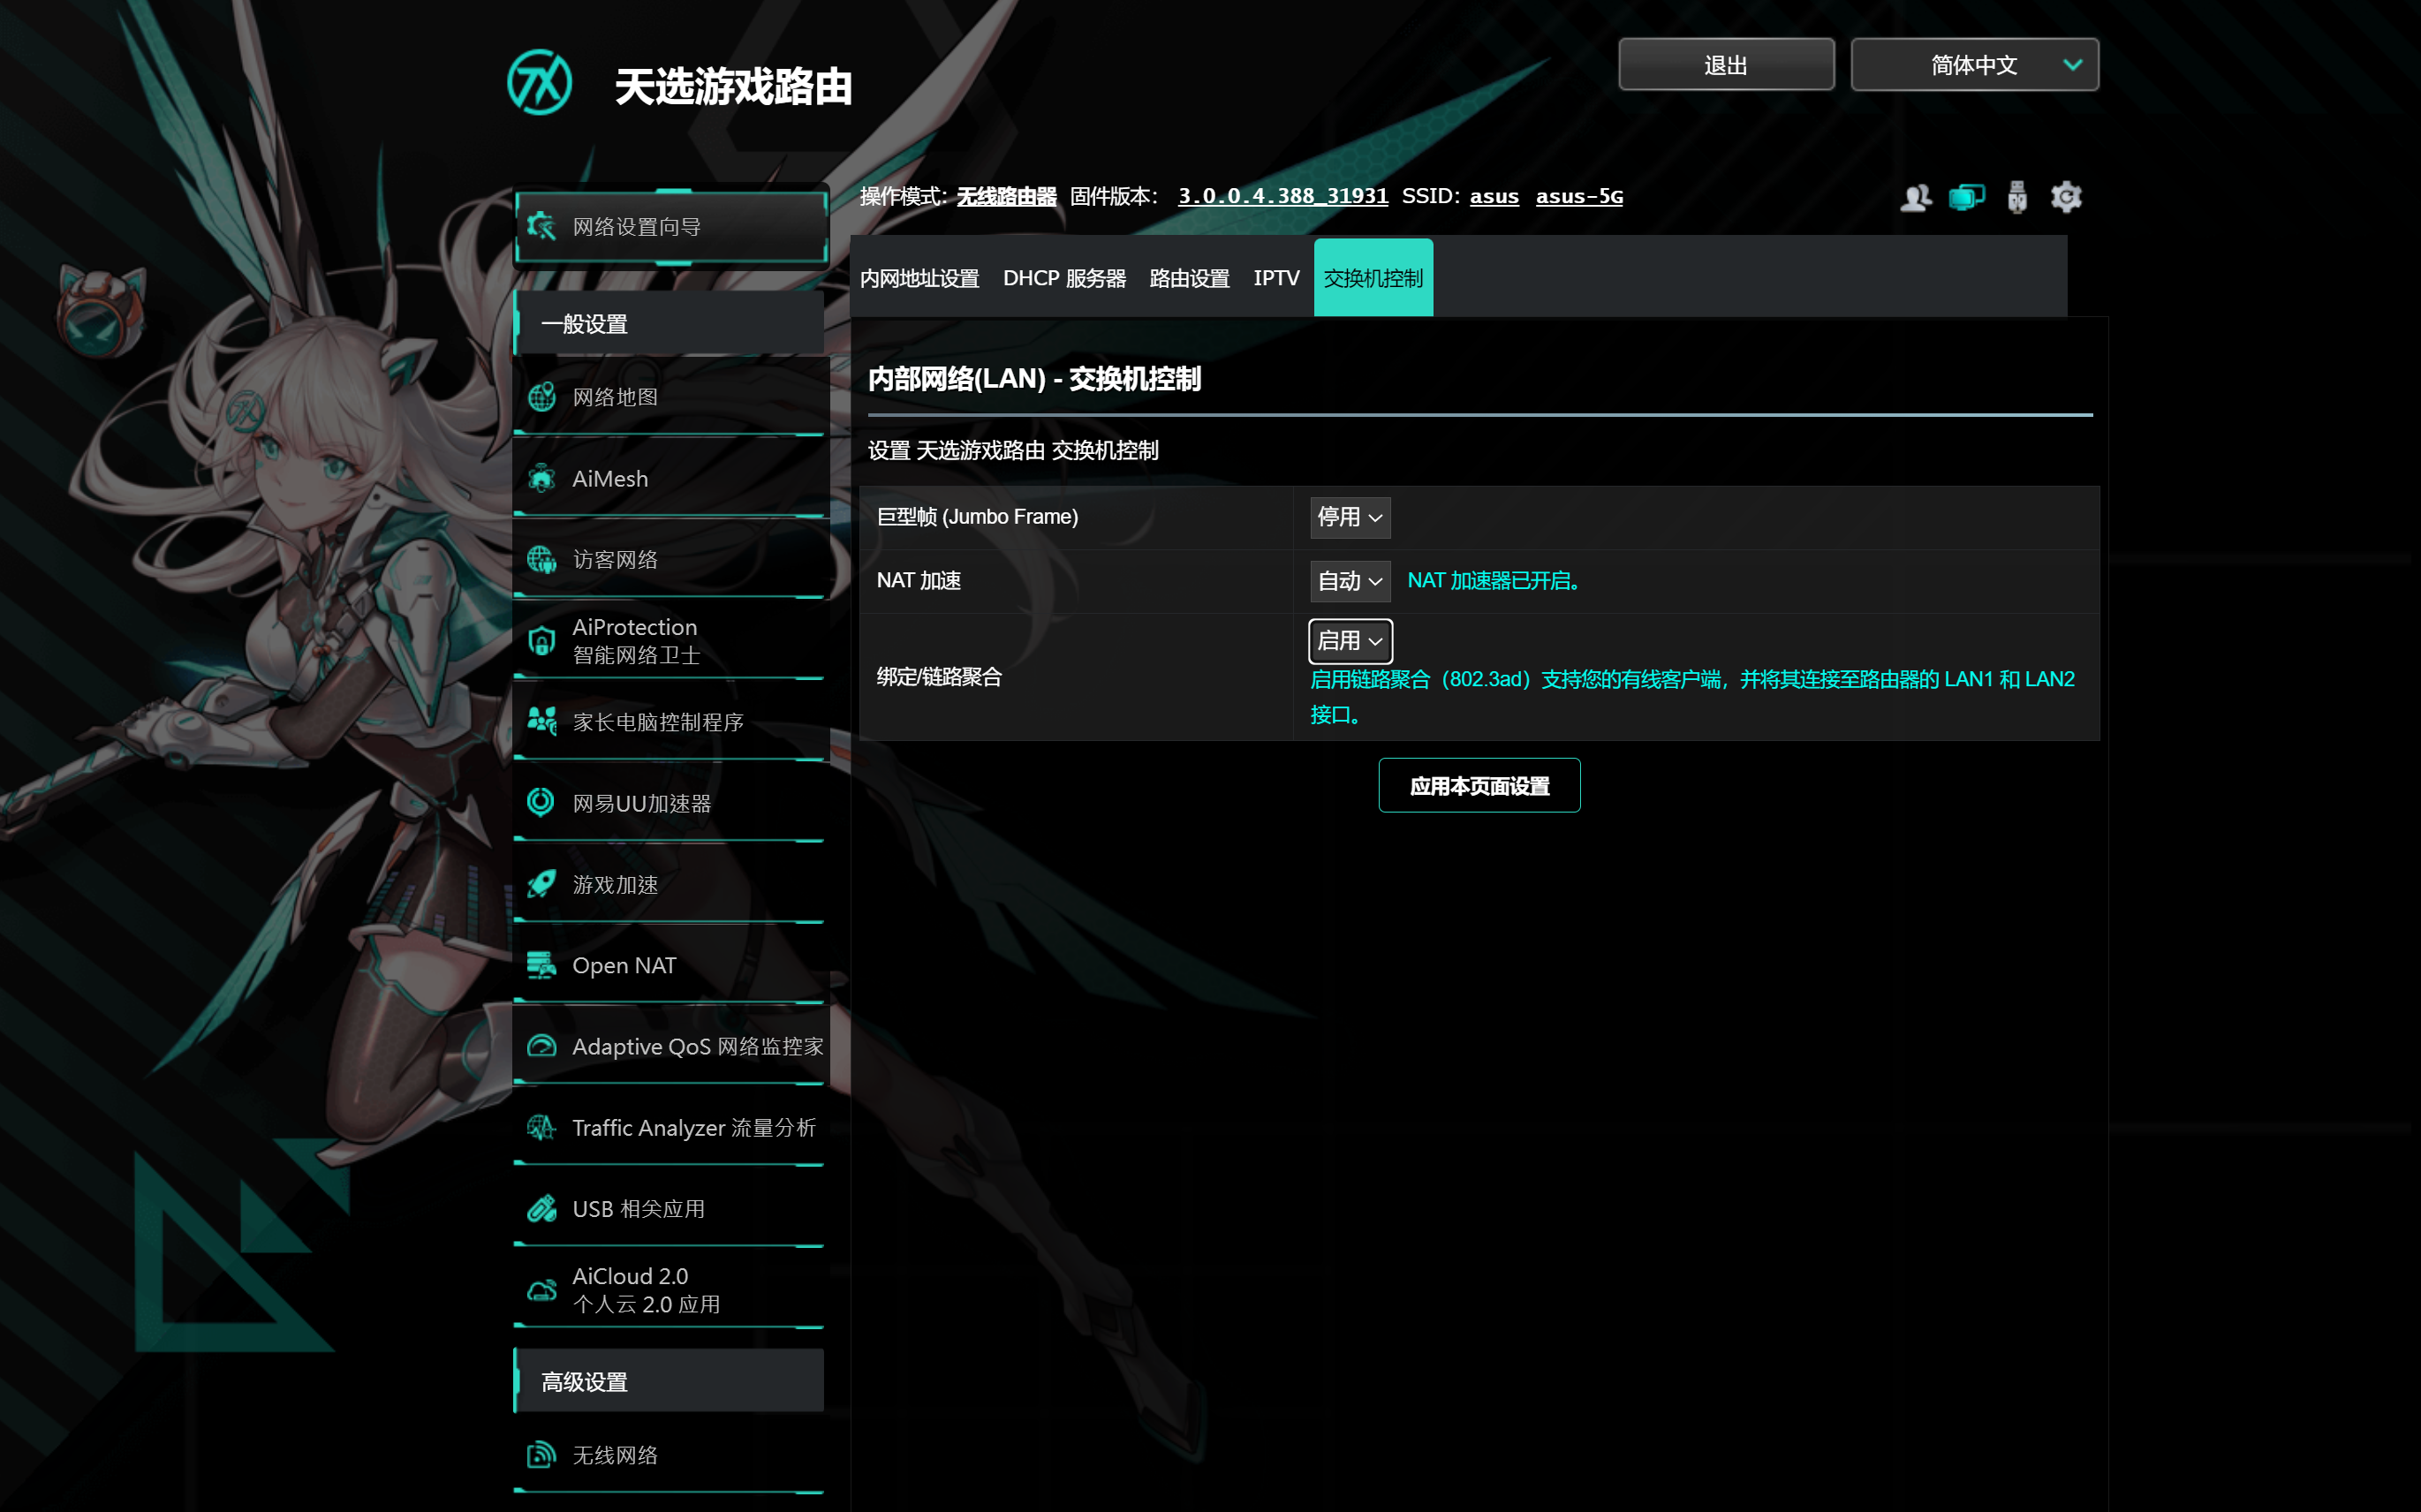Switch to the IPTV tab
The height and width of the screenshot is (1512, 2421).
pos(1276,278)
